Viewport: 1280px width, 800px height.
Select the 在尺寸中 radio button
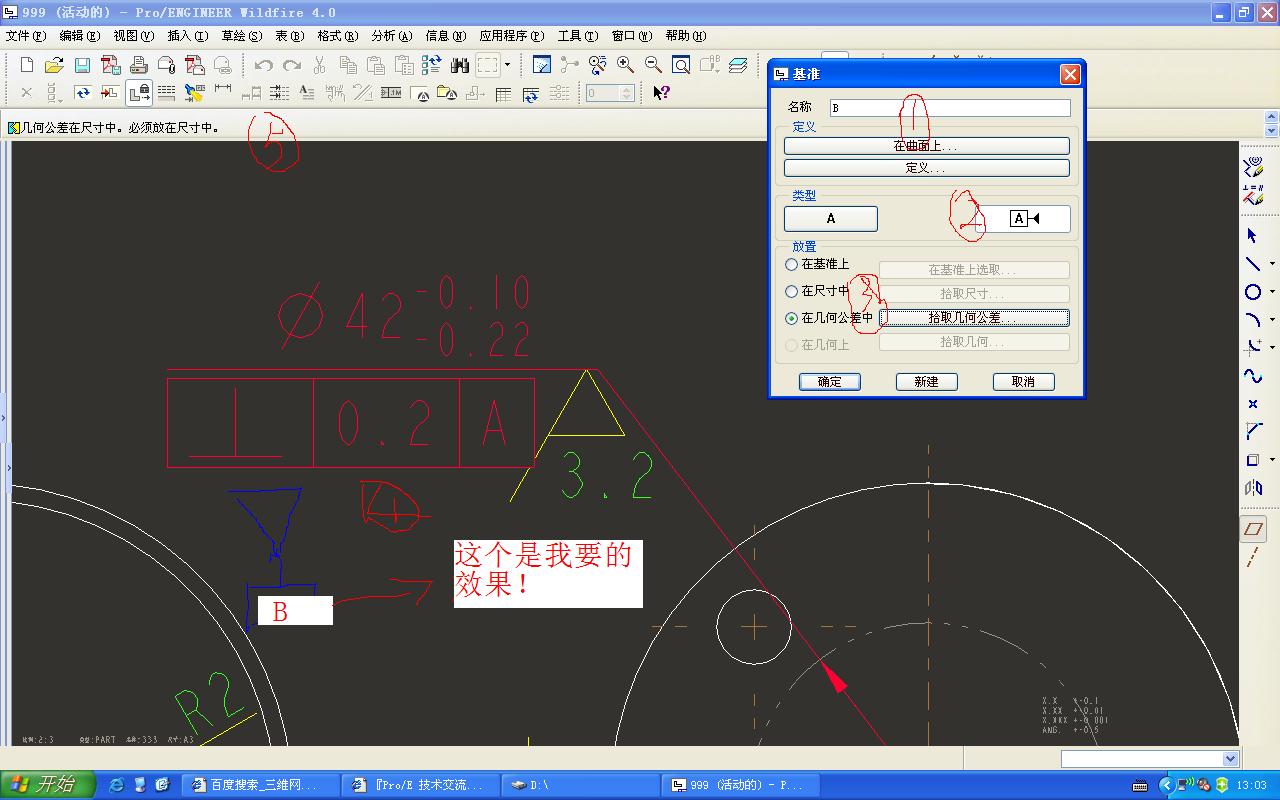click(x=792, y=292)
